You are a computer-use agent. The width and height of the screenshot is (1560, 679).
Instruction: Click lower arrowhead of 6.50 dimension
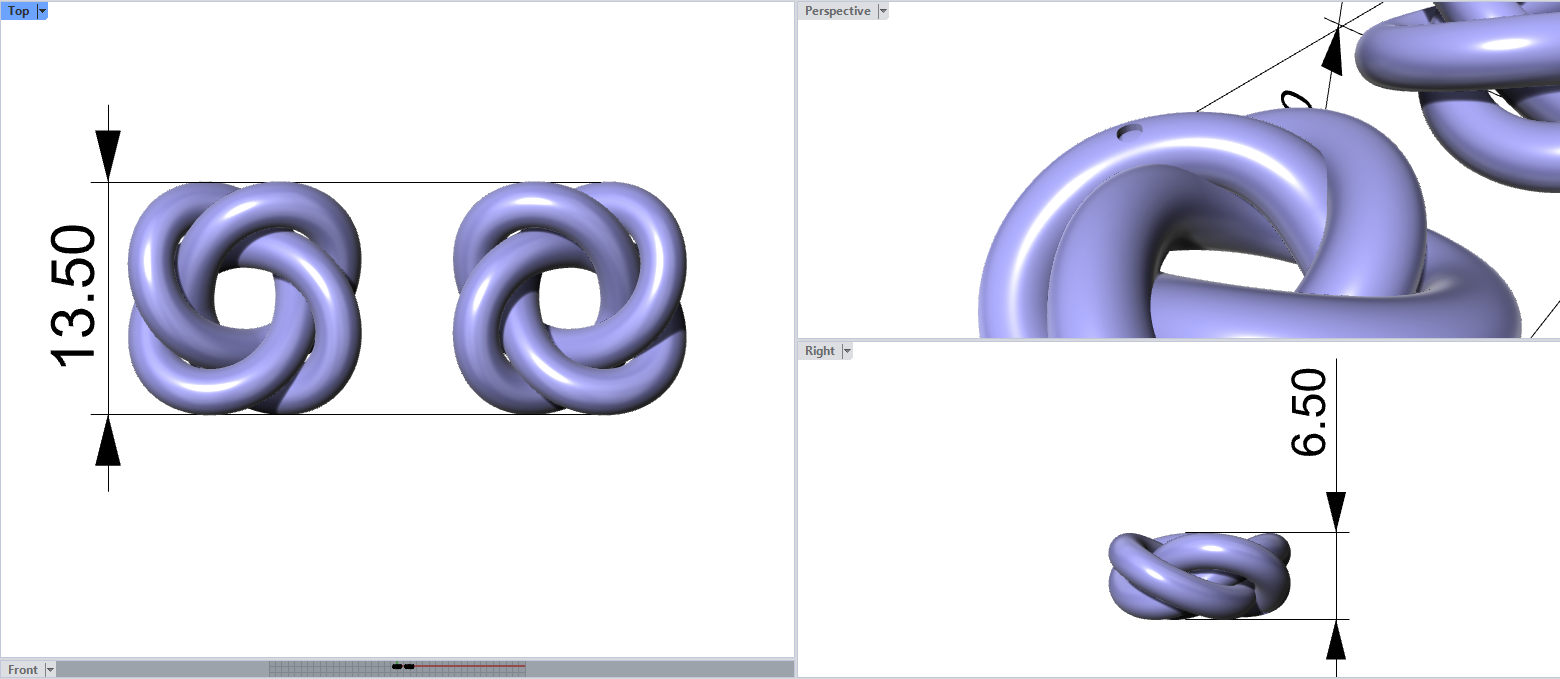pos(1335,639)
